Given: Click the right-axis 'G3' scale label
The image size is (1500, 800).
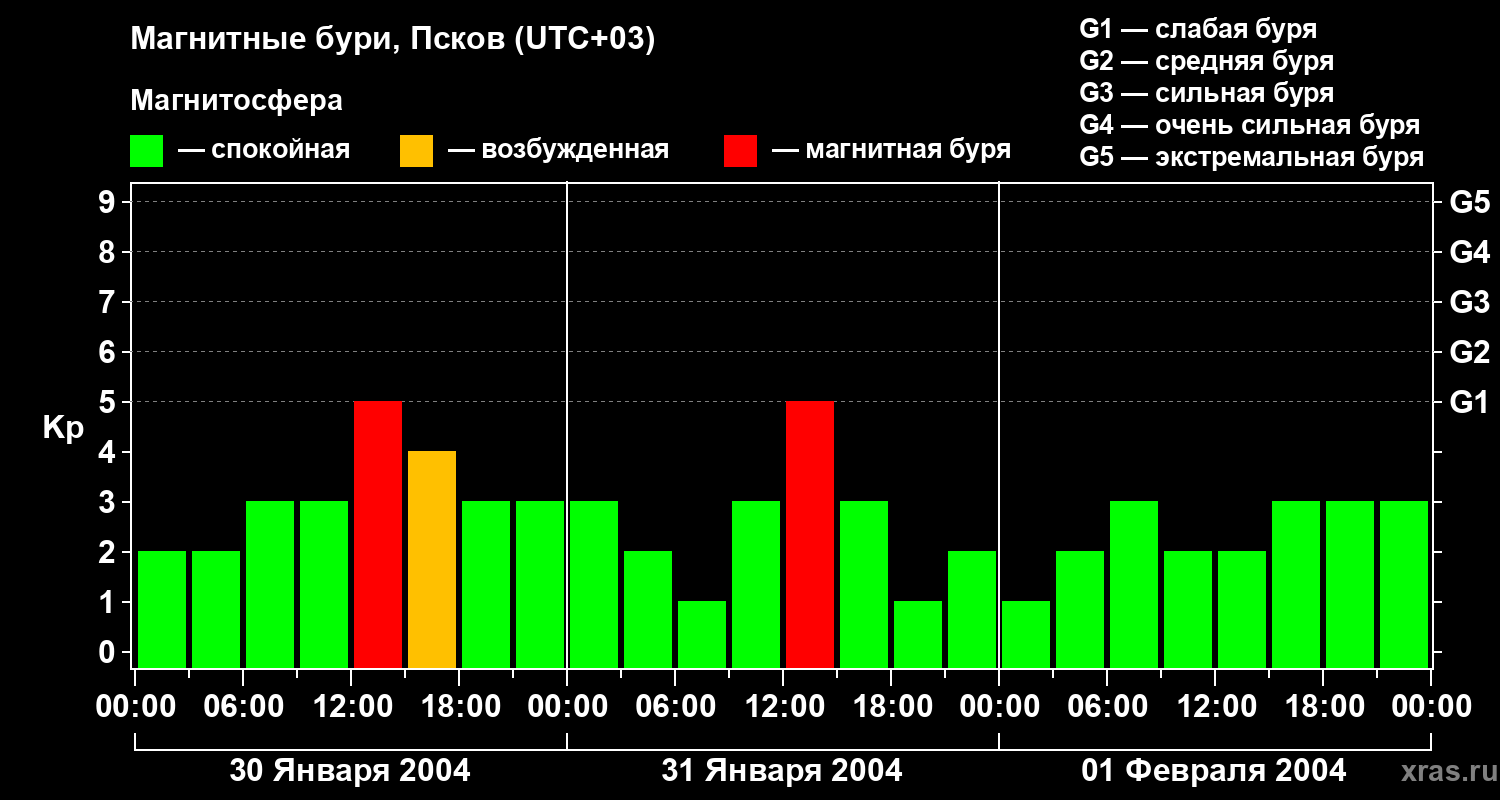Looking at the screenshot, I should (x=1469, y=302).
